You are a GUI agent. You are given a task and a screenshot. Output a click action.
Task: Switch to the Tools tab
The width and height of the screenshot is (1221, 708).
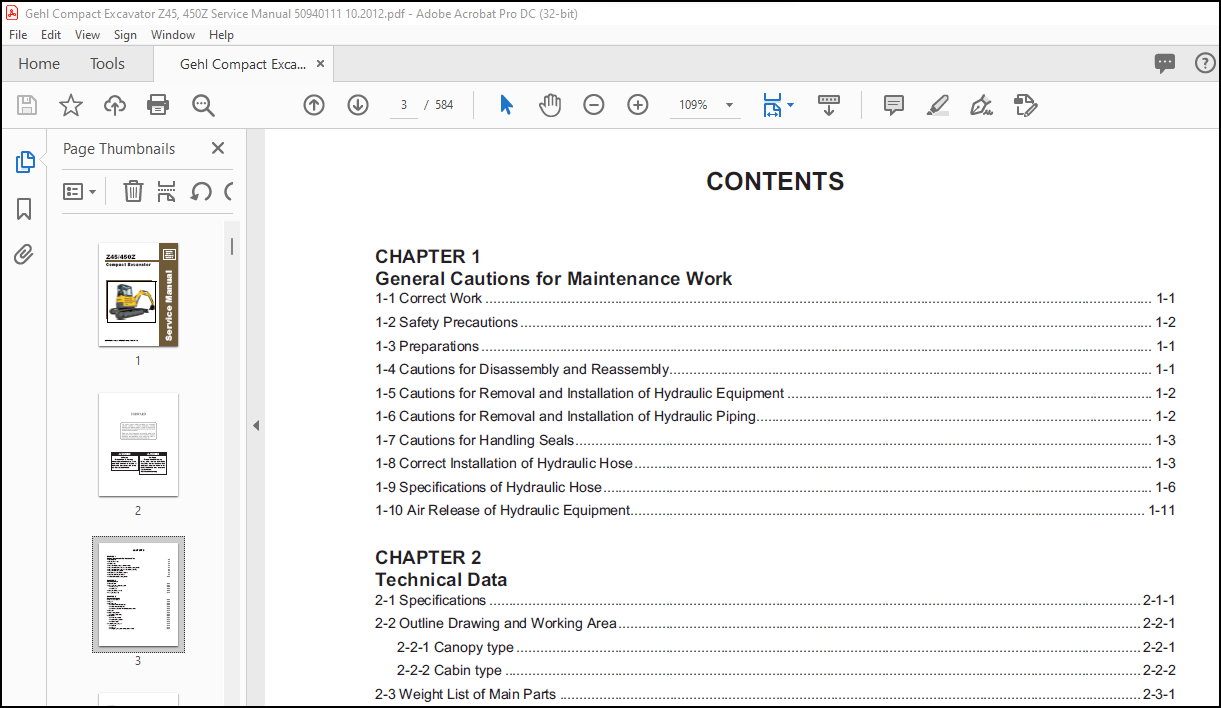pos(107,63)
